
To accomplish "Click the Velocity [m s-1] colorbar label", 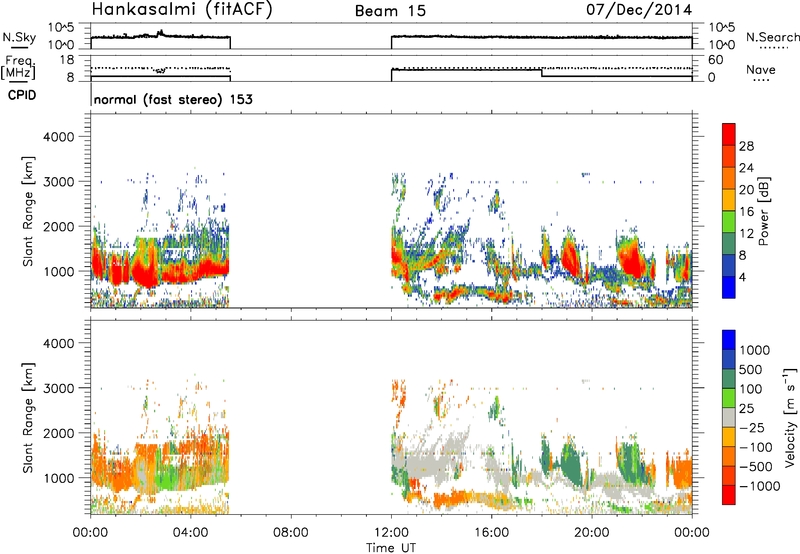I will click(790, 417).
